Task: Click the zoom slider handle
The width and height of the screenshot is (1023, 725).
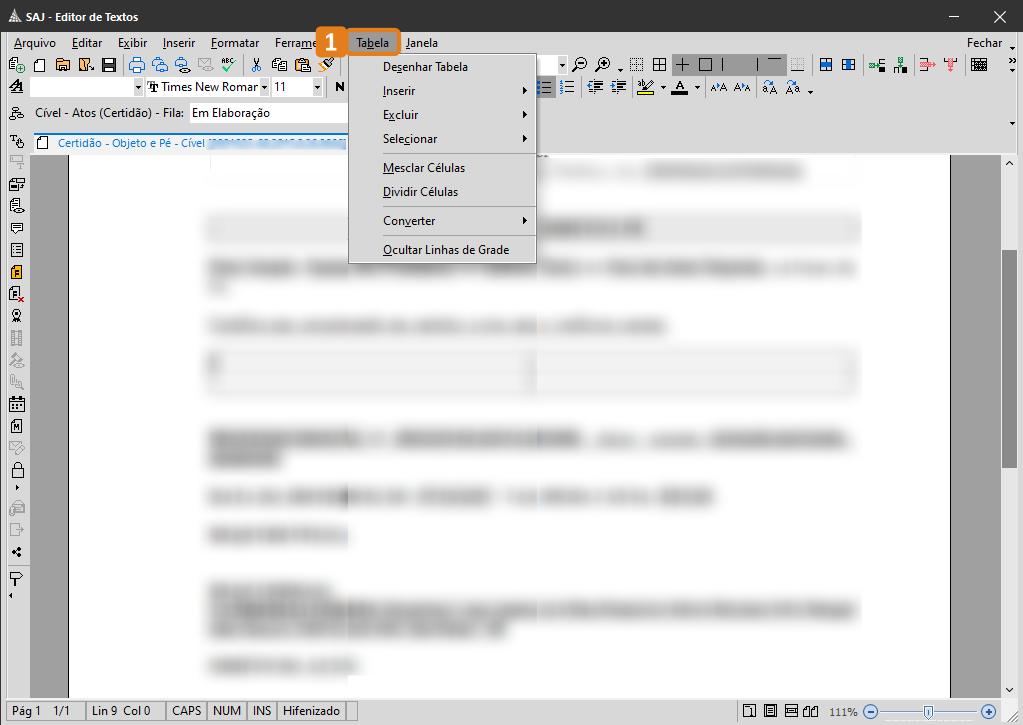Action: 928,711
